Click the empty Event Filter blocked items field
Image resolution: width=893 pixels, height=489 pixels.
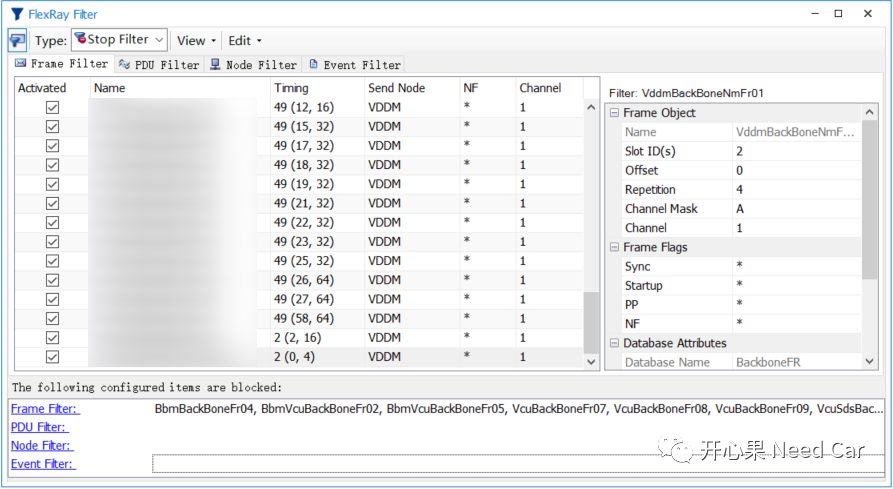[x=518, y=464]
